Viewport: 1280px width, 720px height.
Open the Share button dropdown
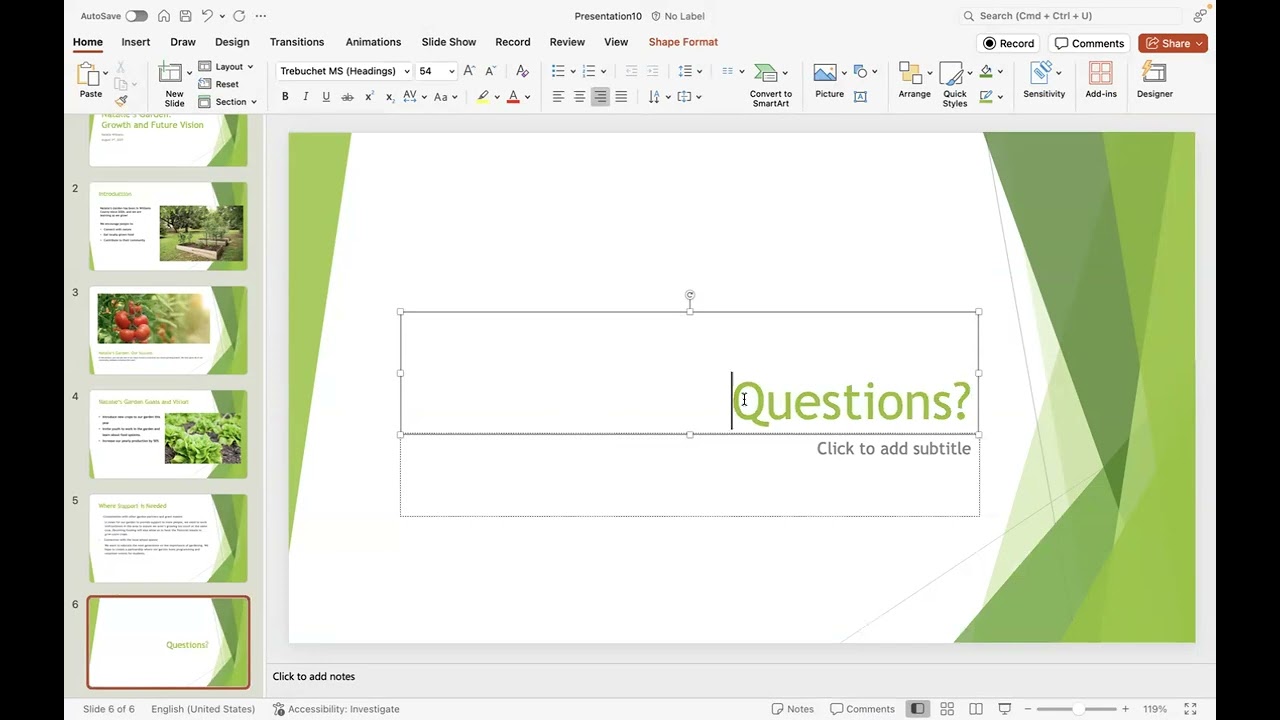pos(1198,43)
